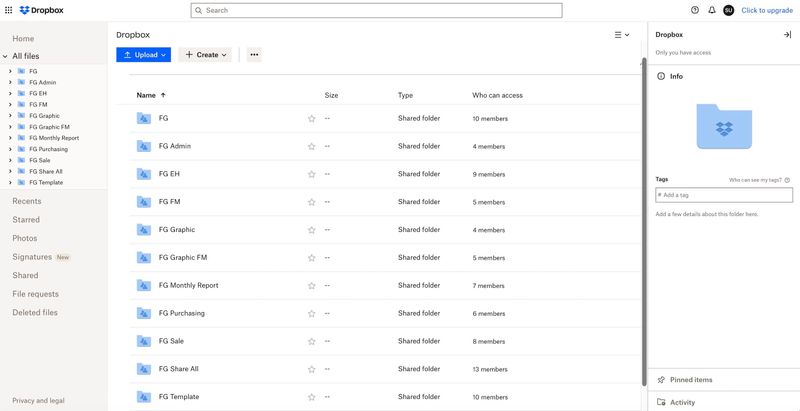Image resolution: width=800 pixels, height=411 pixels.
Task: Click the SU account avatar
Action: pos(728,10)
